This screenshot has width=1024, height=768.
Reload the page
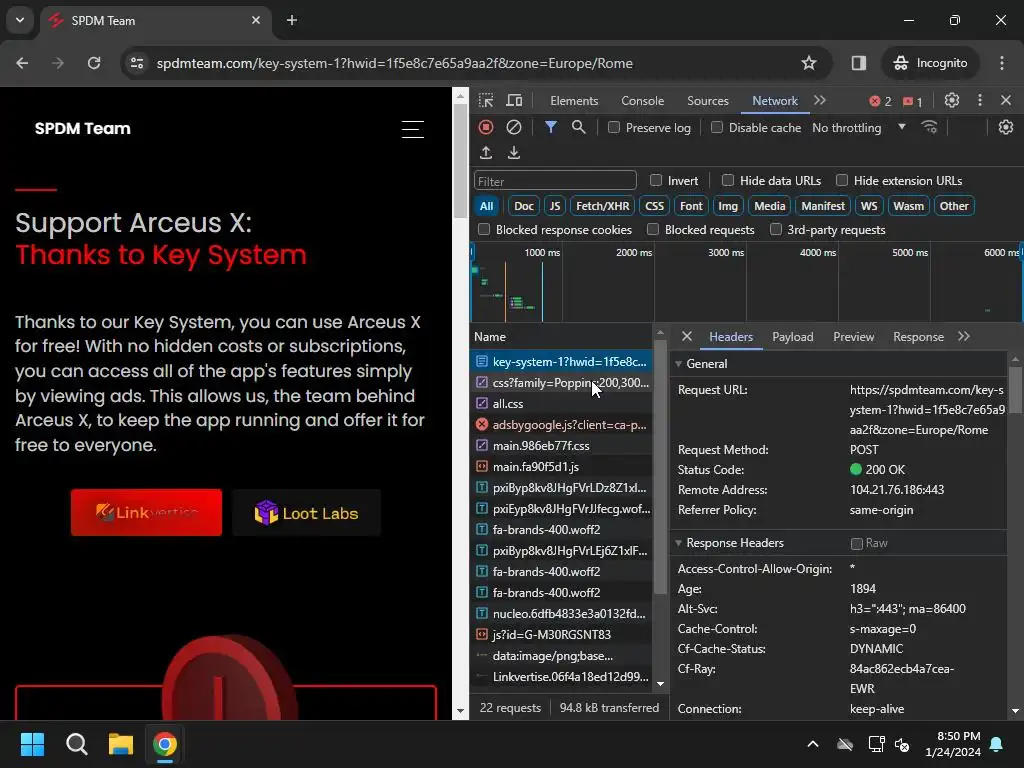(x=94, y=63)
